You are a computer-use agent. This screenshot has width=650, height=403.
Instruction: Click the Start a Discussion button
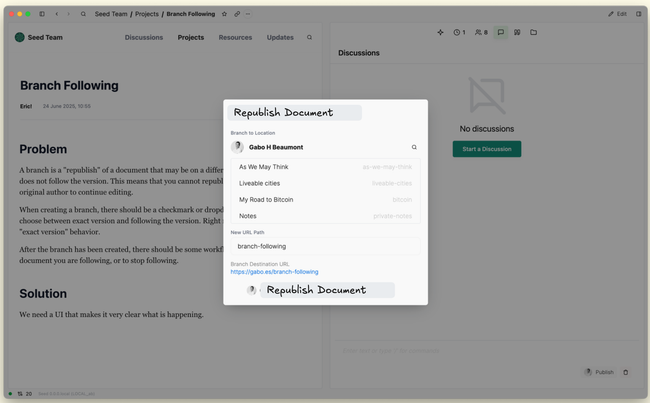pyautogui.click(x=486, y=149)
